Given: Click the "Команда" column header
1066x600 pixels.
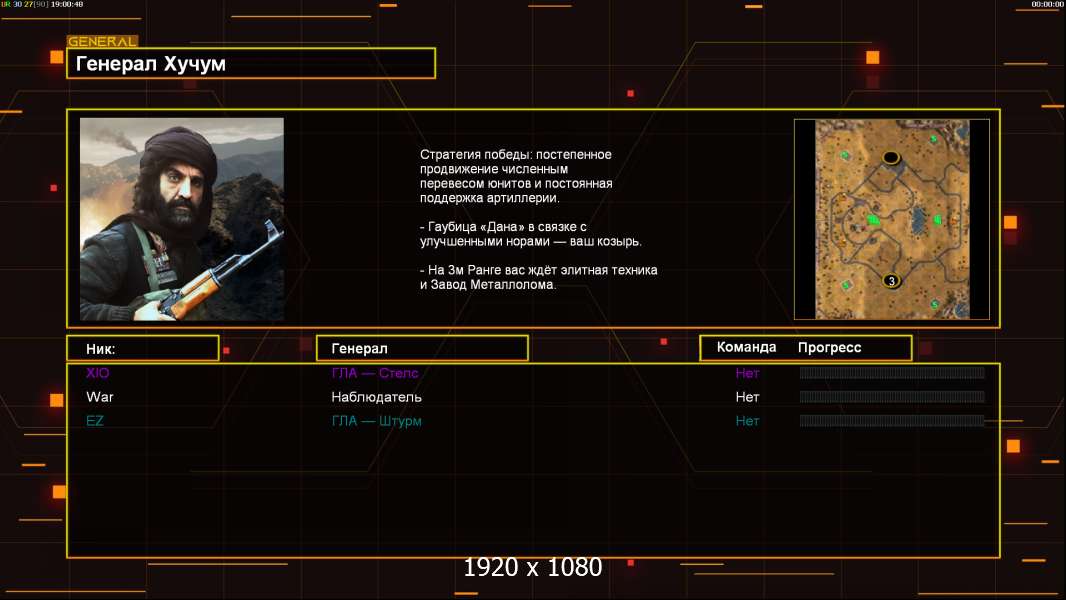Looking at the screenshot, I should pos(746,347).
